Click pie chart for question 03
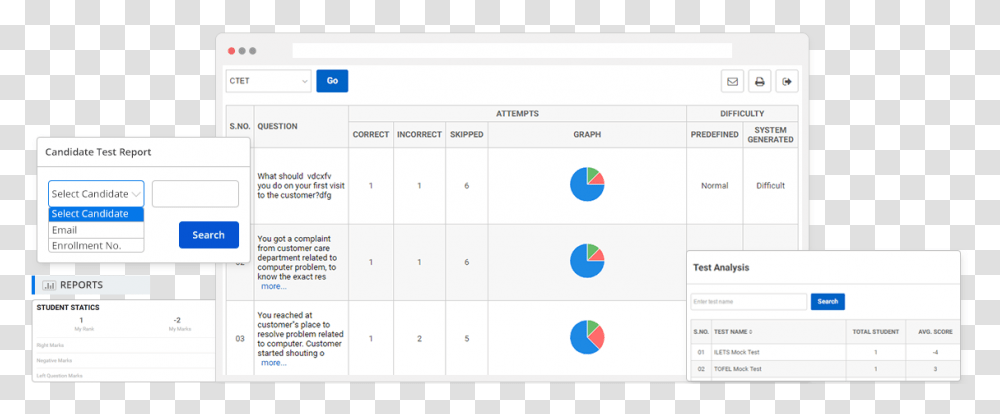The image size is (1000, 414). point(587,337)
